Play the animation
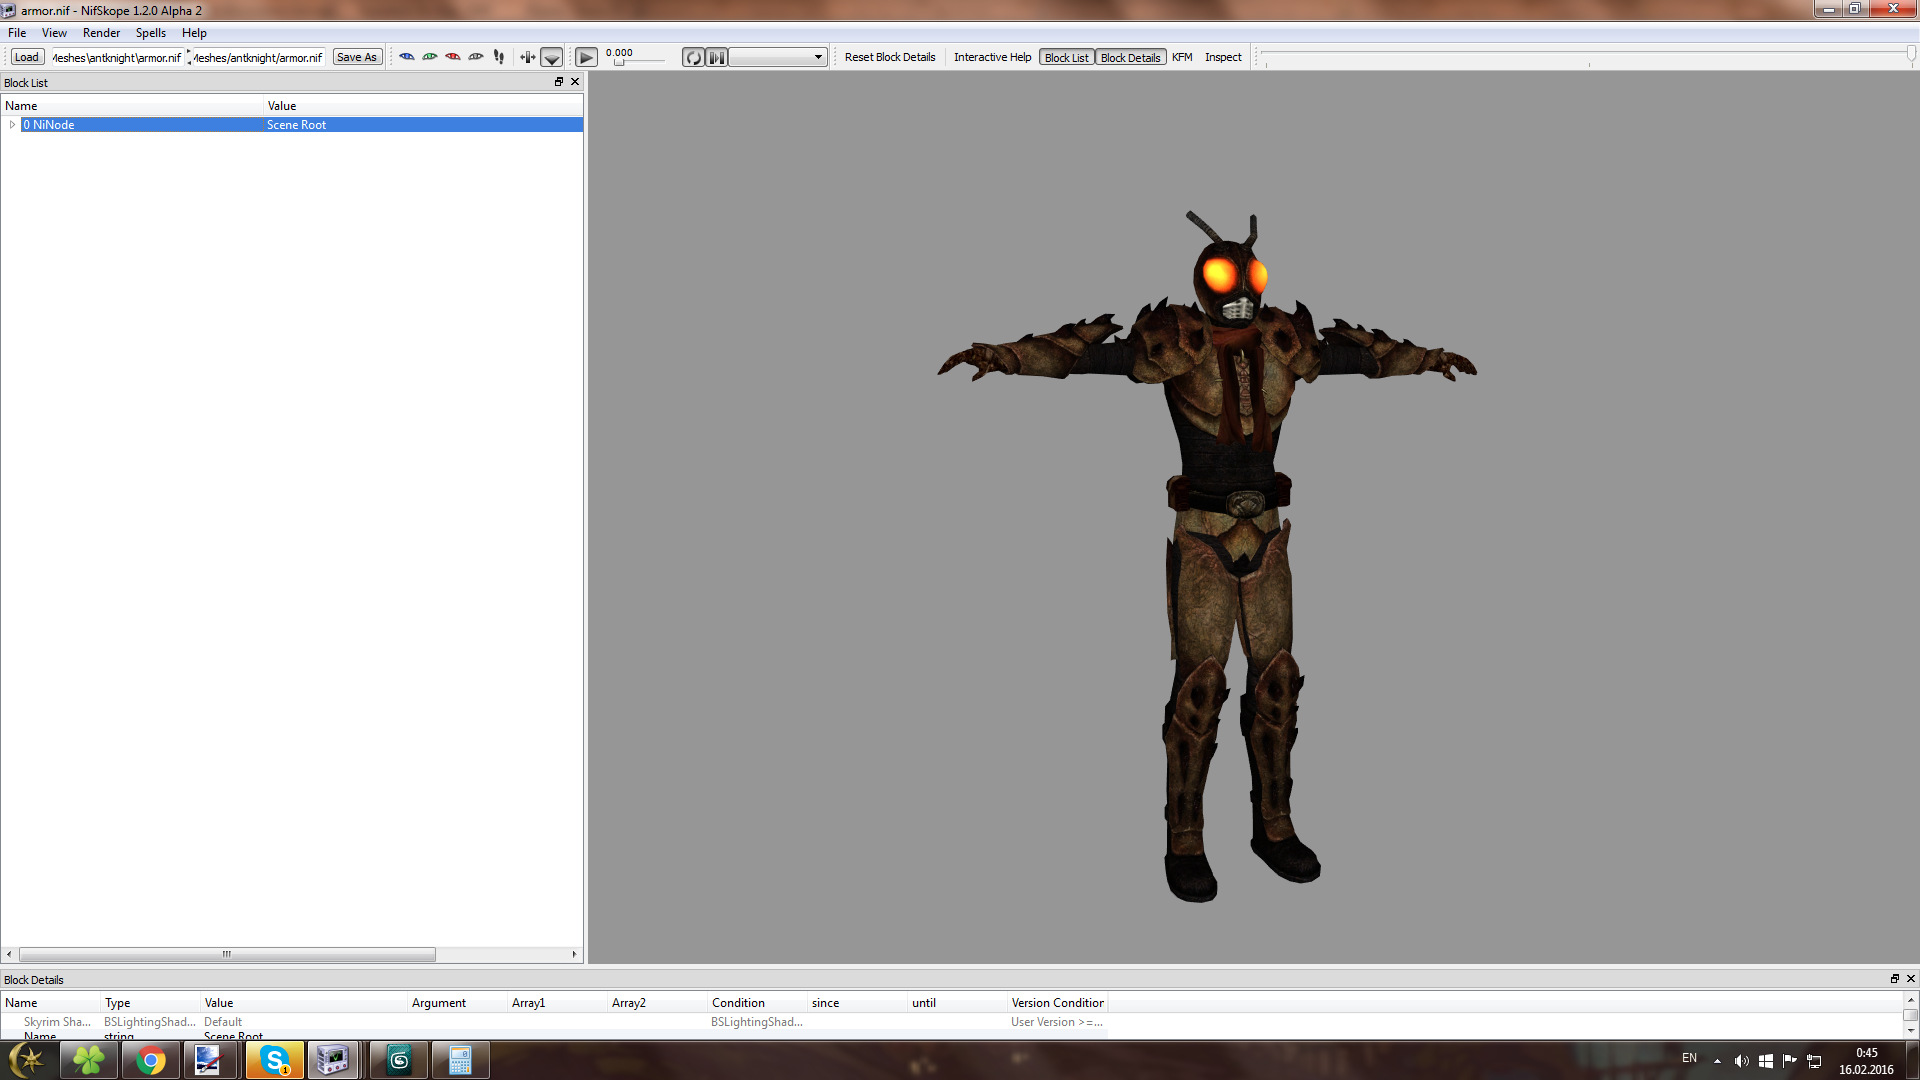The width and height of the screenshot is (1920, 1080). [587, 57]
